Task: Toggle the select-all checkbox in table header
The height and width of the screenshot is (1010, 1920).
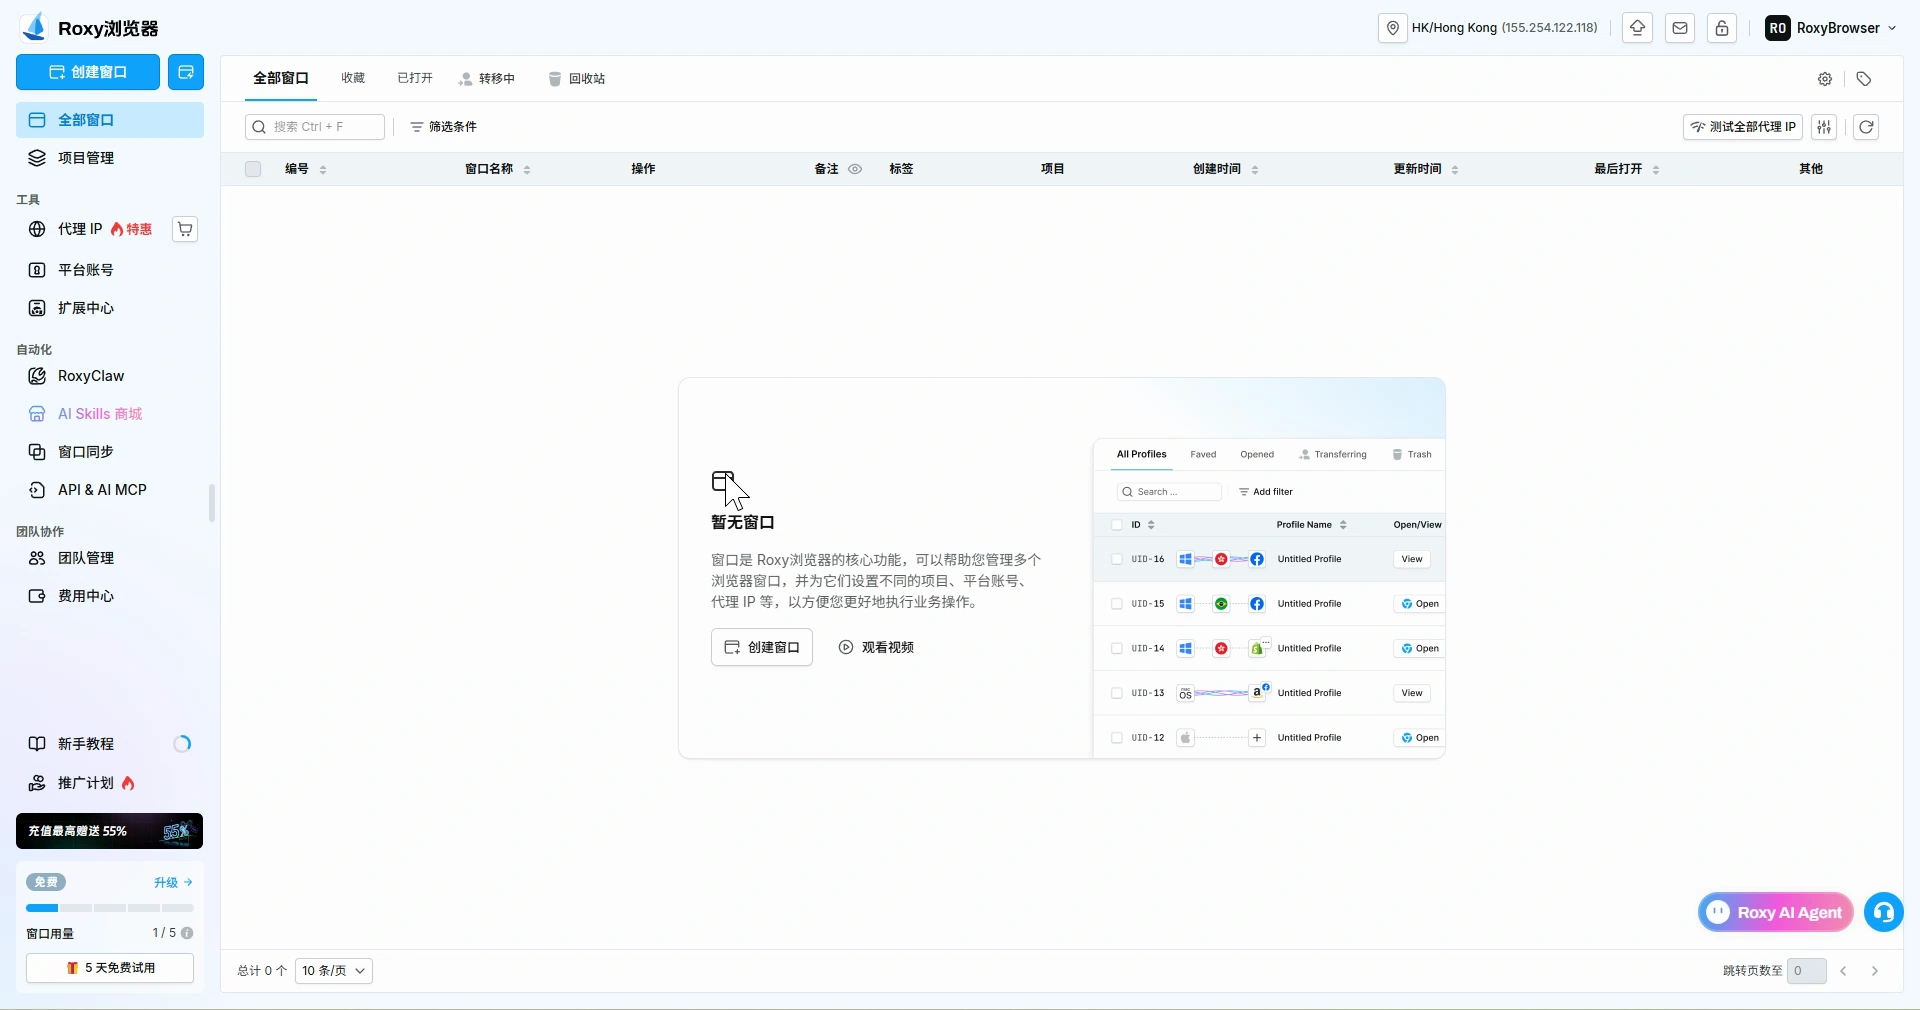Action: click(x=253, y=169)
